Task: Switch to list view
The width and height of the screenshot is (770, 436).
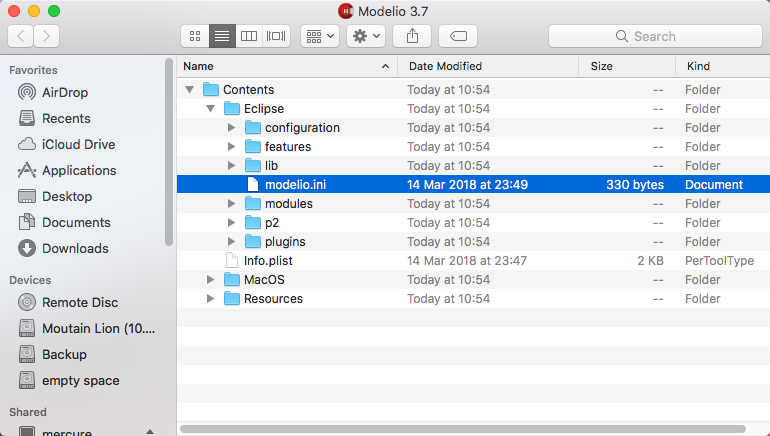Action: [x=222, y=36]
